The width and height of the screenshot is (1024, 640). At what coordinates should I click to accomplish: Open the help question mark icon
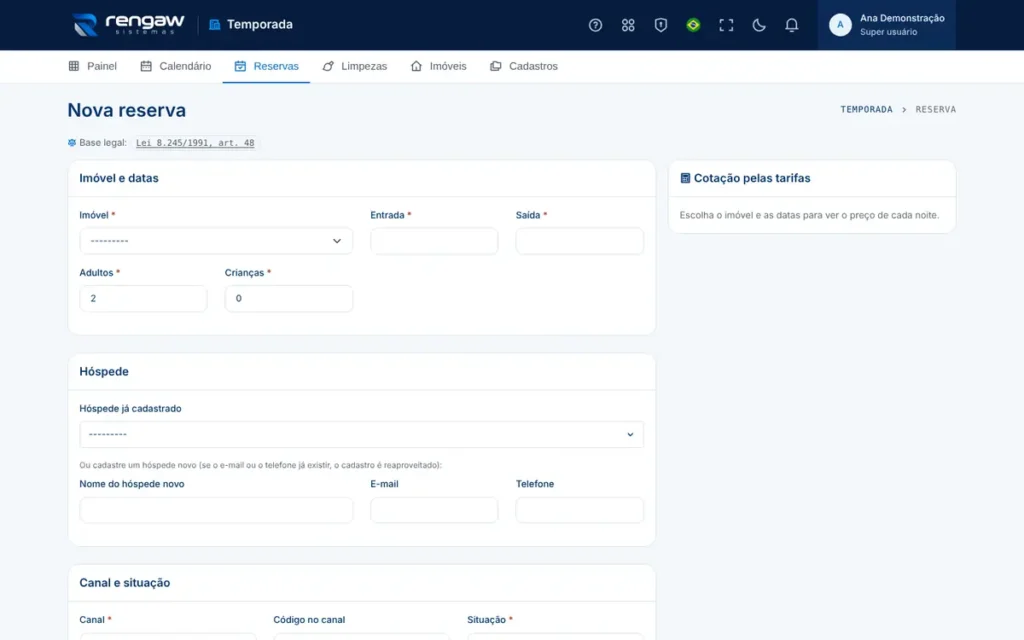(x=595, y=25)
